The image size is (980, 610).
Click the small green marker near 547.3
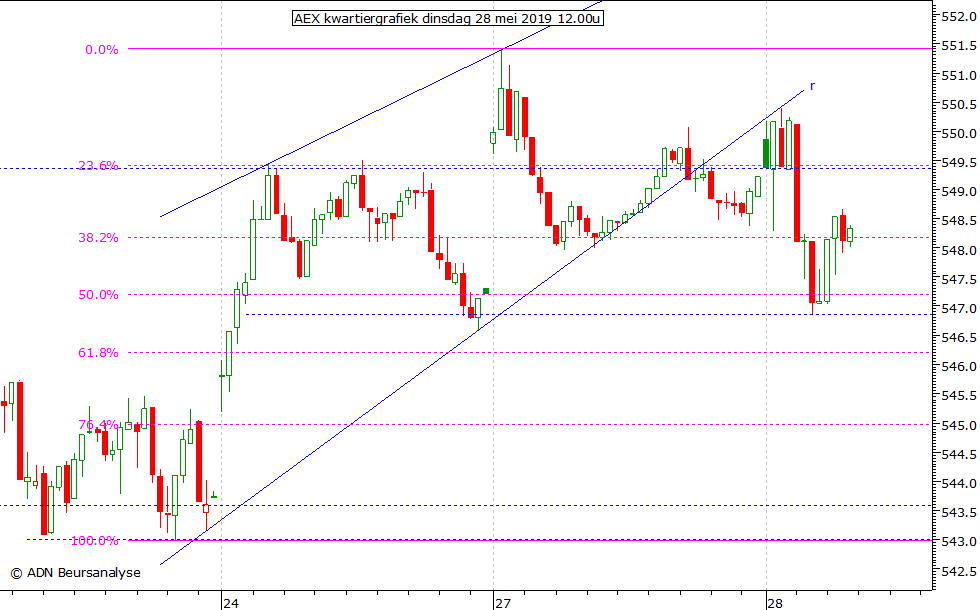click(x=486, y=291)
